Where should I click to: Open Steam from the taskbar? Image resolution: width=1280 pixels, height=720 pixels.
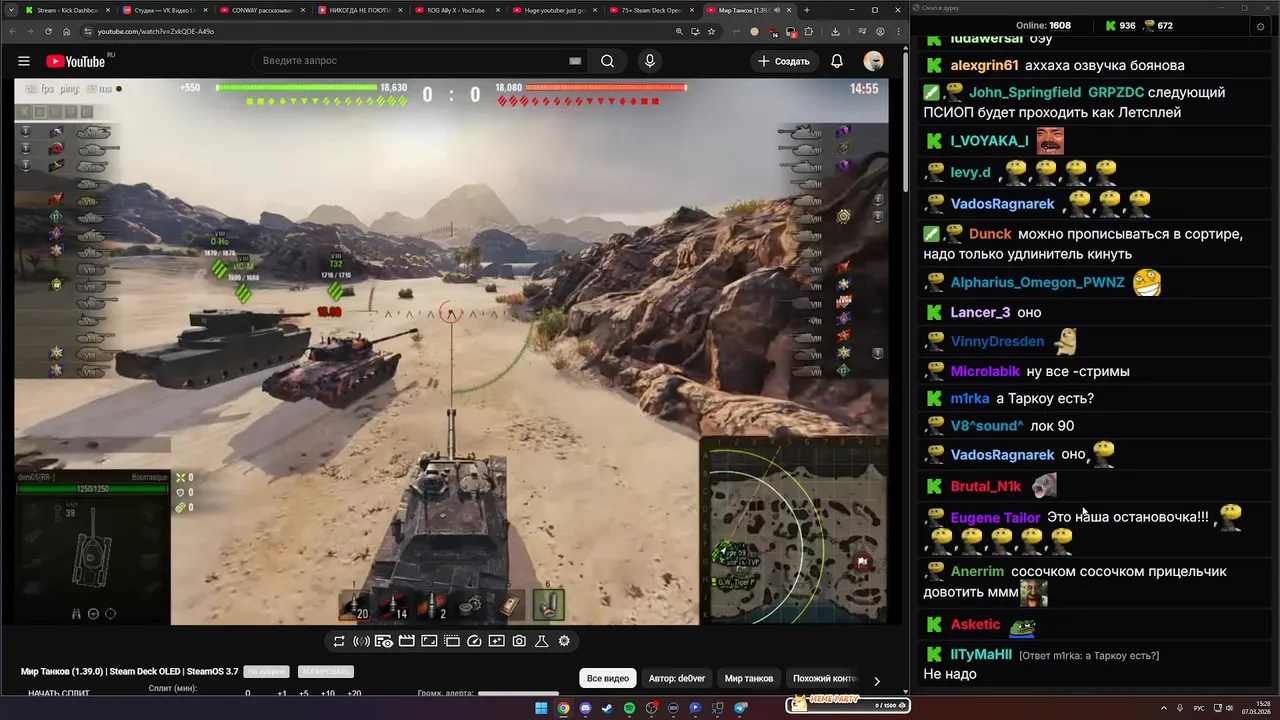click(607, 708)
